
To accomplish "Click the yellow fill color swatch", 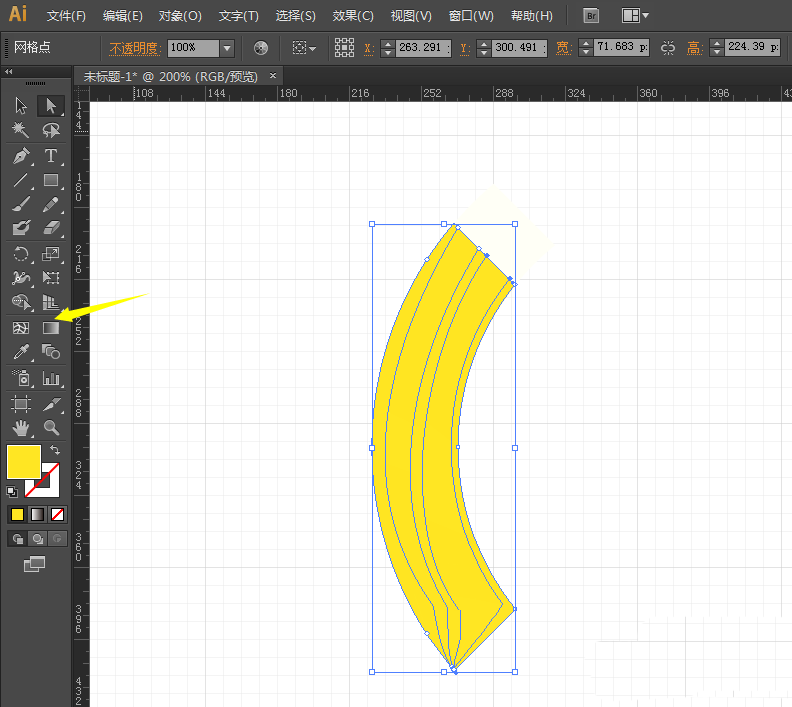I will pos(23,461).
